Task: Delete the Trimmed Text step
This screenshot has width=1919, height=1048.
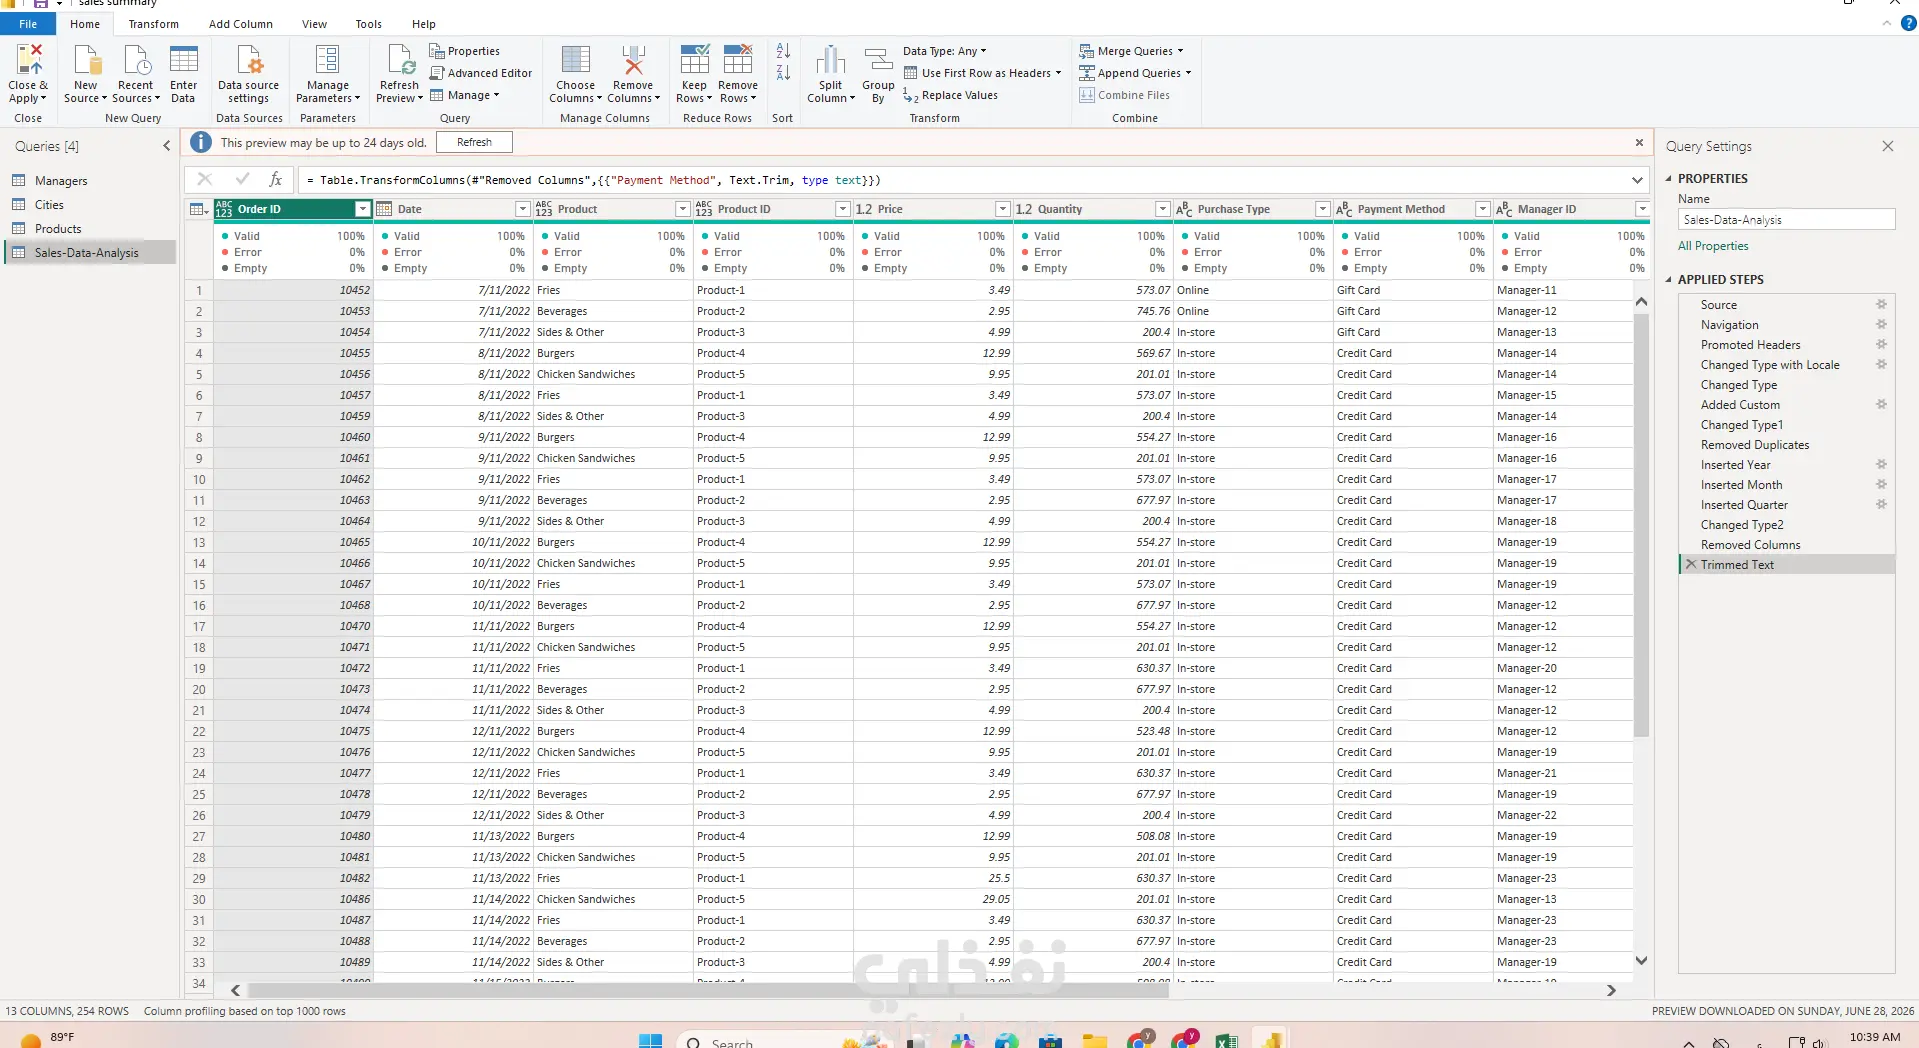Action: [x=1691, y=565]
